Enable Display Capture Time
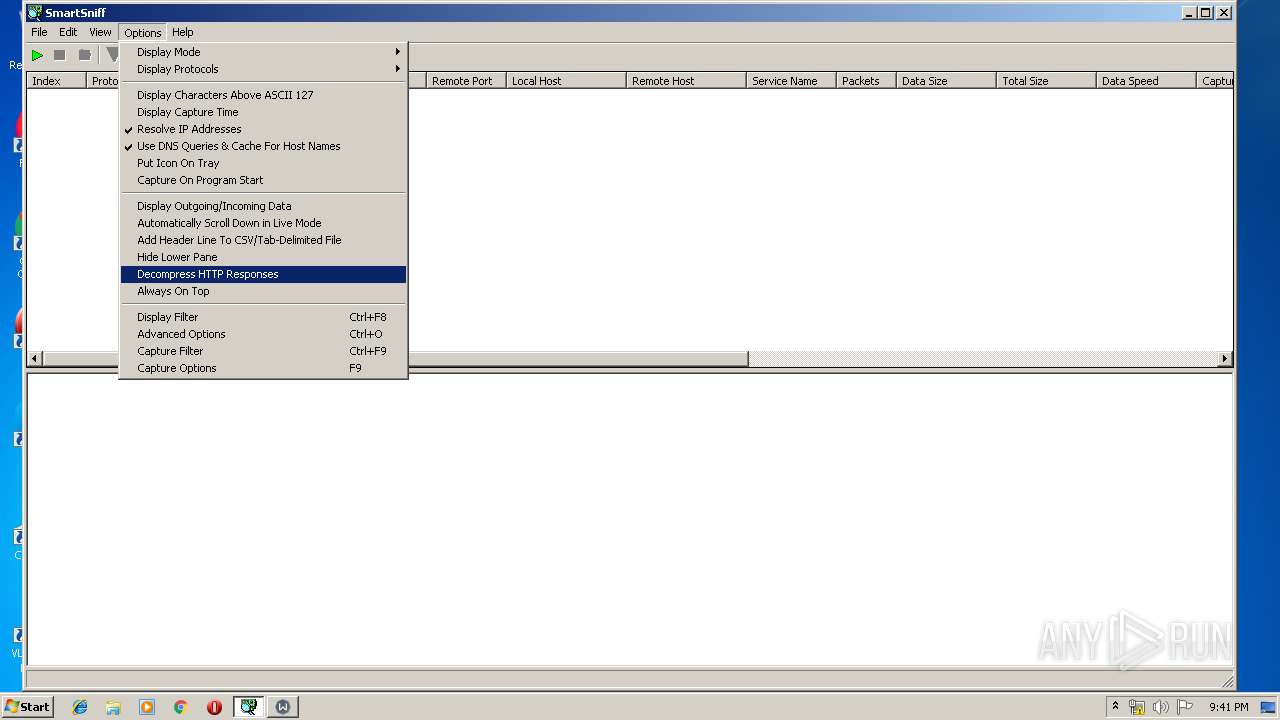 click(x=264, y=112)
